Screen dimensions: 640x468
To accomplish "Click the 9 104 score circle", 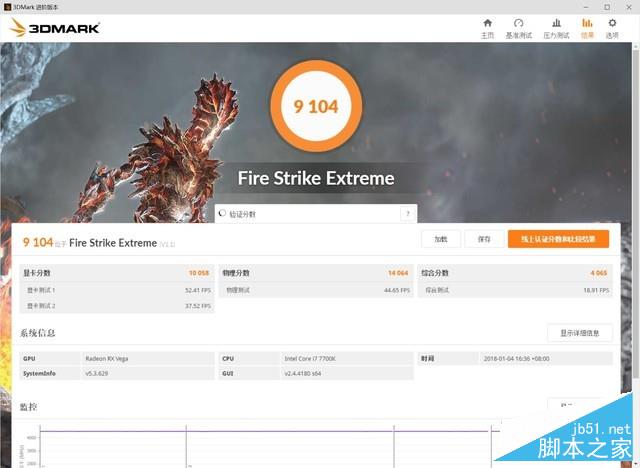I will 316,106.
